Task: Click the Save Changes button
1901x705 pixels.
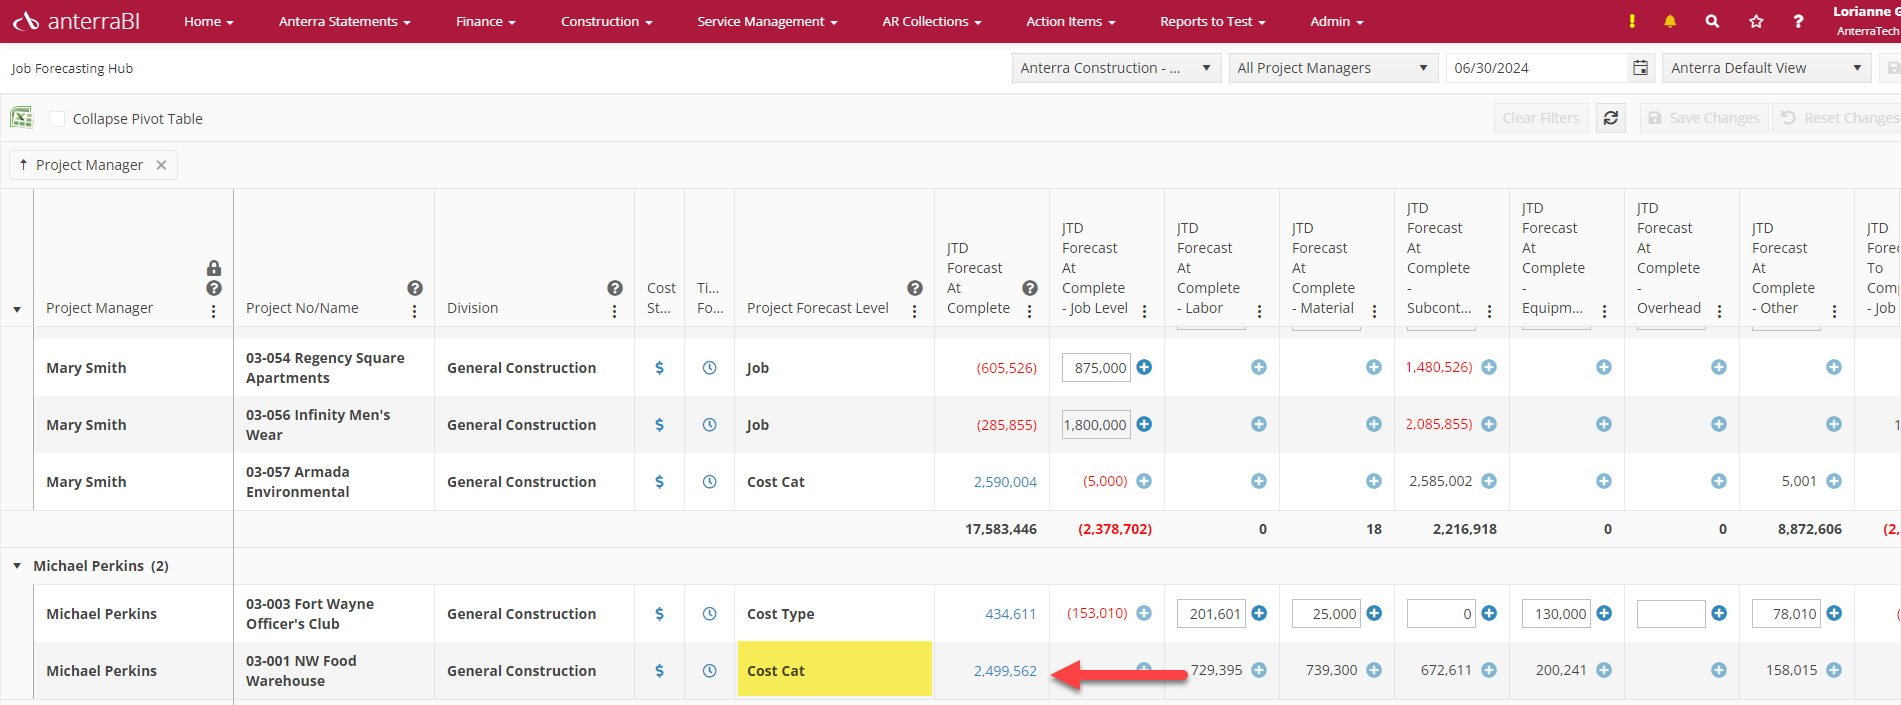Action: 1704,118
